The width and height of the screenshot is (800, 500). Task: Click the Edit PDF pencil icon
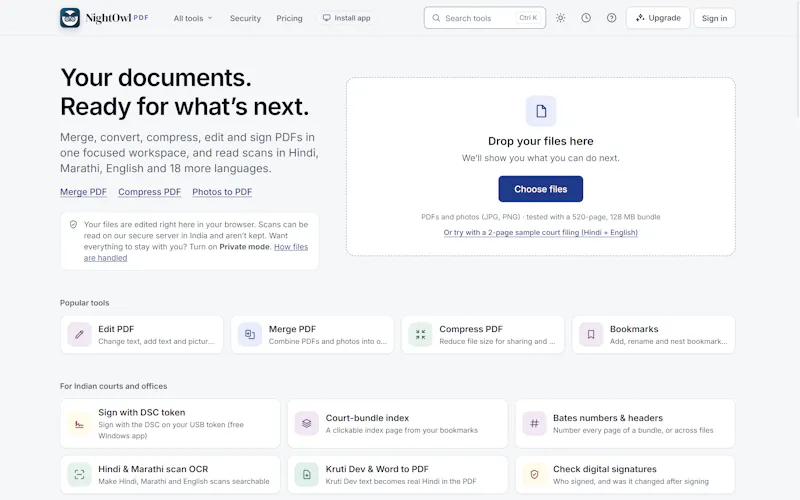click(x=80, y=335)
